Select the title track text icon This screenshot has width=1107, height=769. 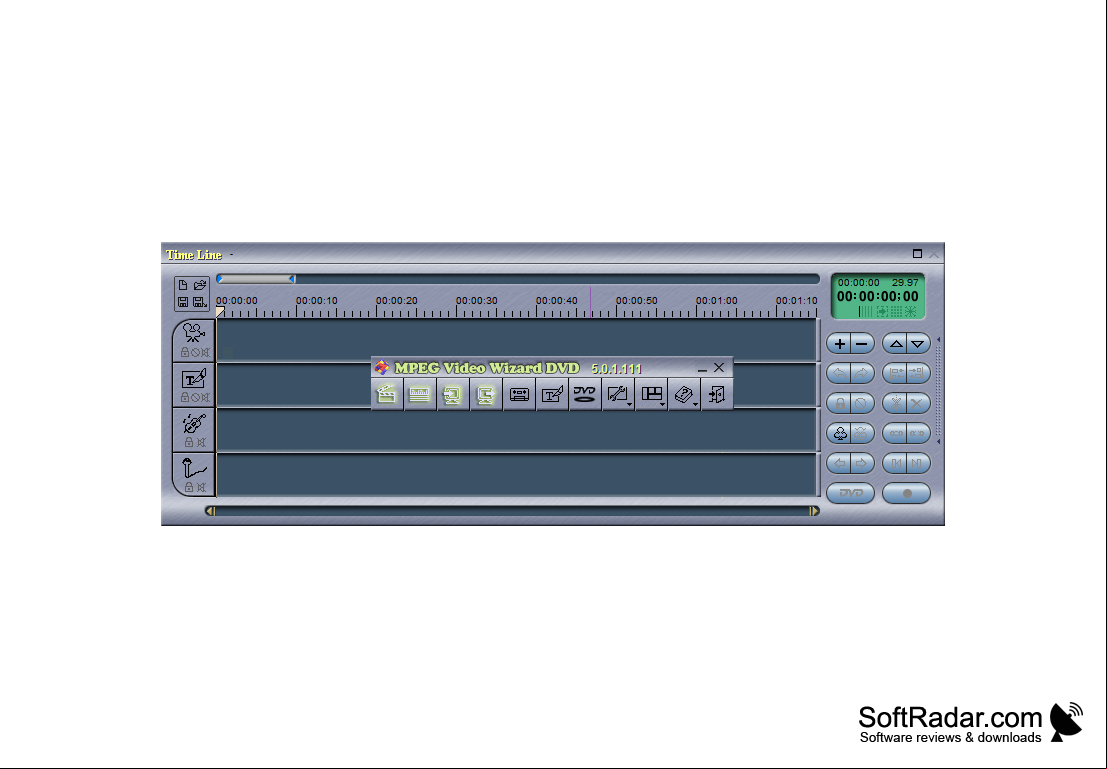point(193,379)
